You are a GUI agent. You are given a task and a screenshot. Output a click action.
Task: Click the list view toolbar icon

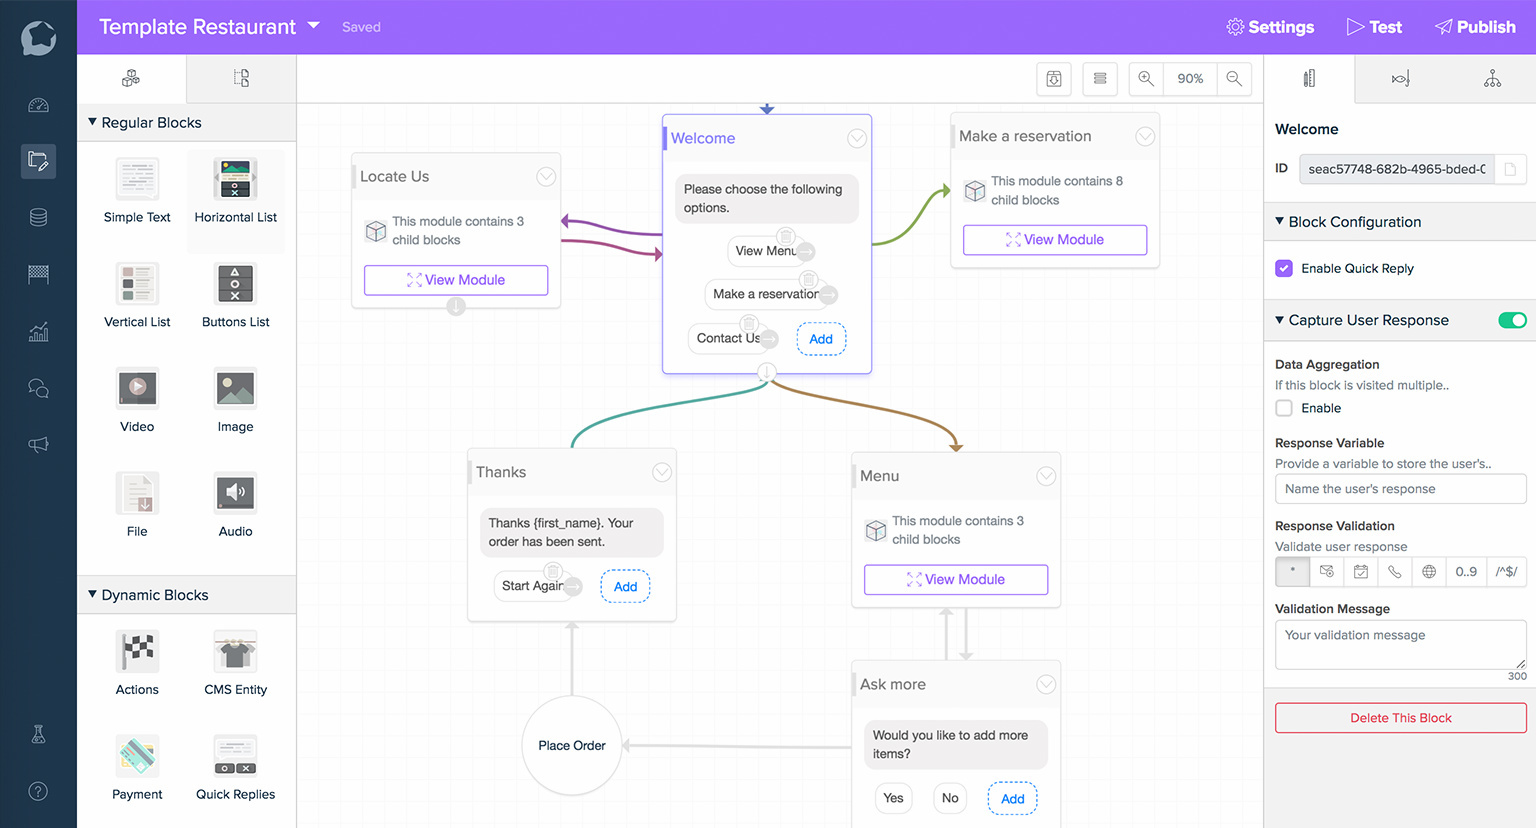(x=1100, y=78)
